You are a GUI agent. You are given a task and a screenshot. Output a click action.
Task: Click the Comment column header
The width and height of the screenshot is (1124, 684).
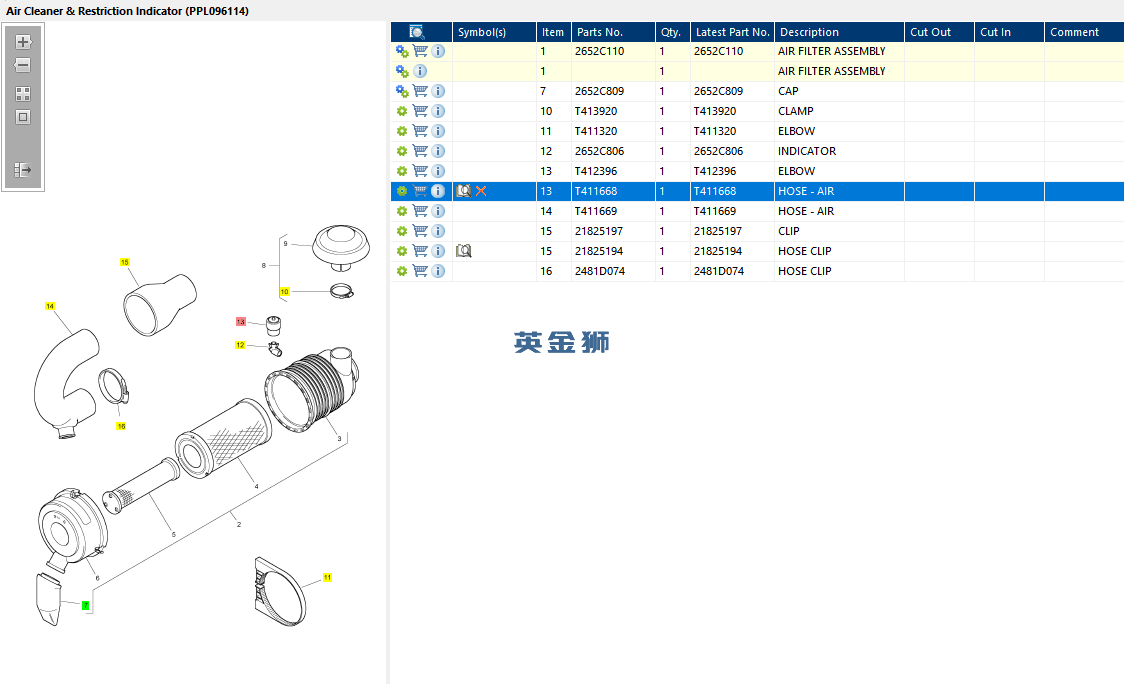[1084, 32]
